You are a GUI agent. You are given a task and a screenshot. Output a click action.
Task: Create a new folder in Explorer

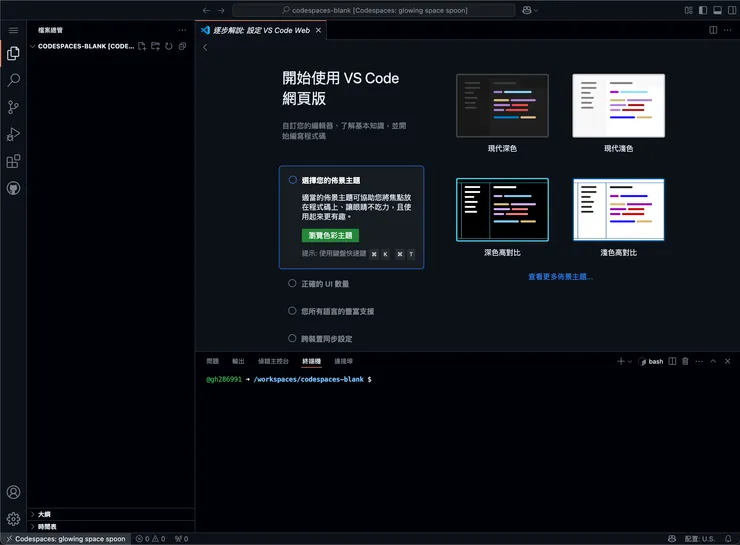click(x=155, y=46)
